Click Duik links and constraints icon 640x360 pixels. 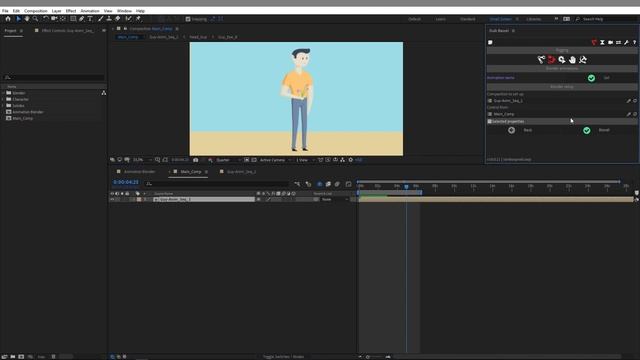pos(551,60)
